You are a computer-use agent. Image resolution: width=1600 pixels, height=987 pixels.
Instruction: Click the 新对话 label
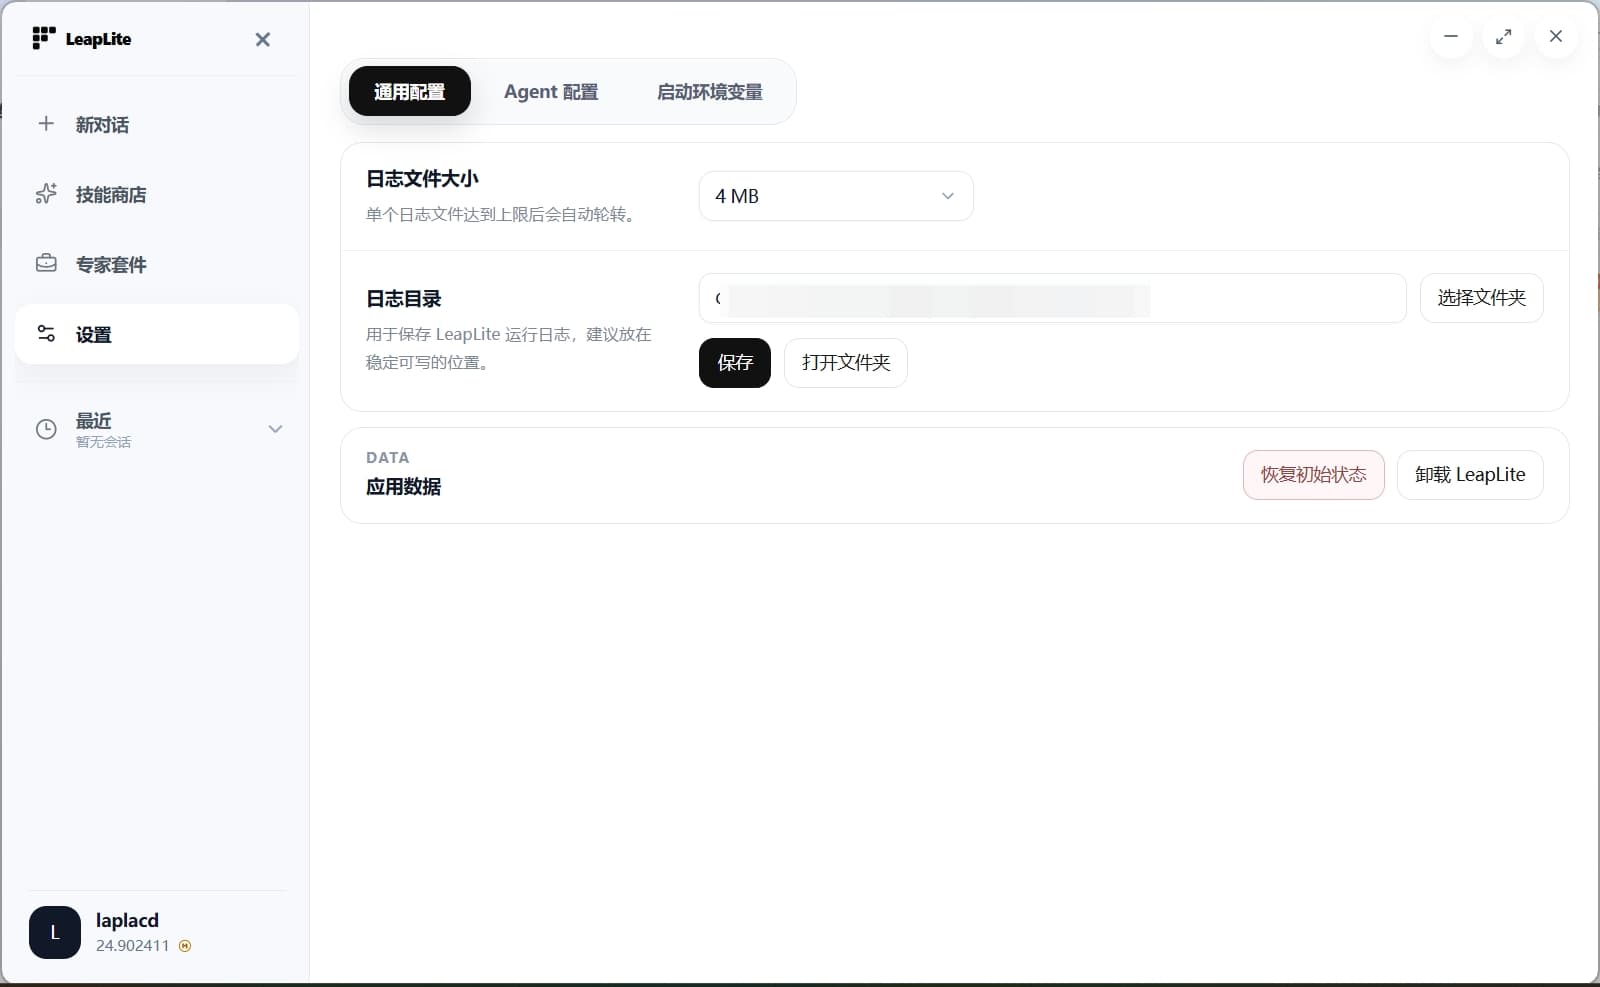pyautogui.click(x=102, y=125)
